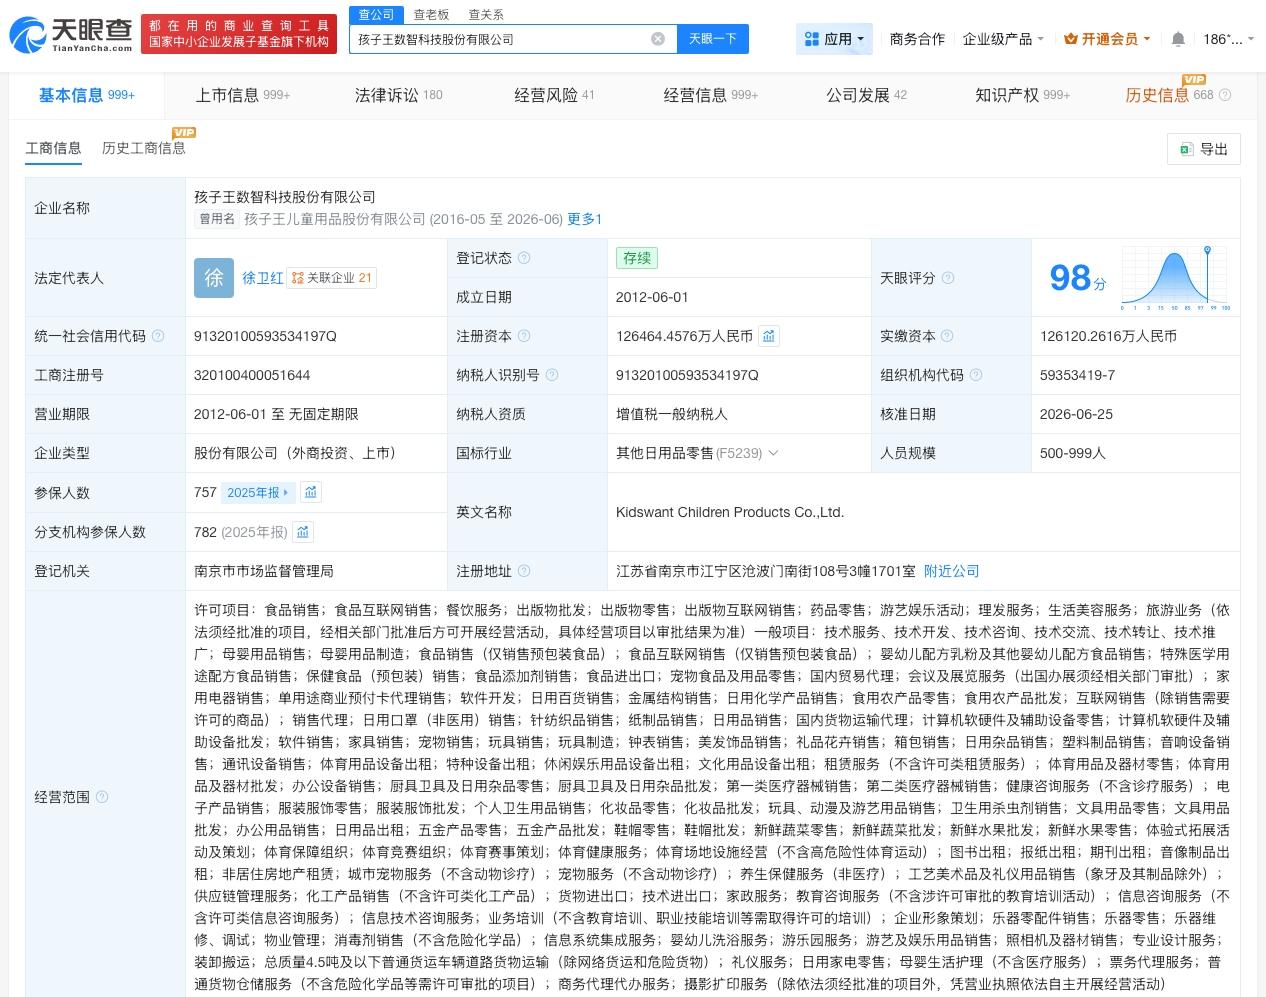This screenshot has height=997, width=1266.
Task: Click registration number 320100400051644
Action: pyautogui.click(x=252, y=375)
